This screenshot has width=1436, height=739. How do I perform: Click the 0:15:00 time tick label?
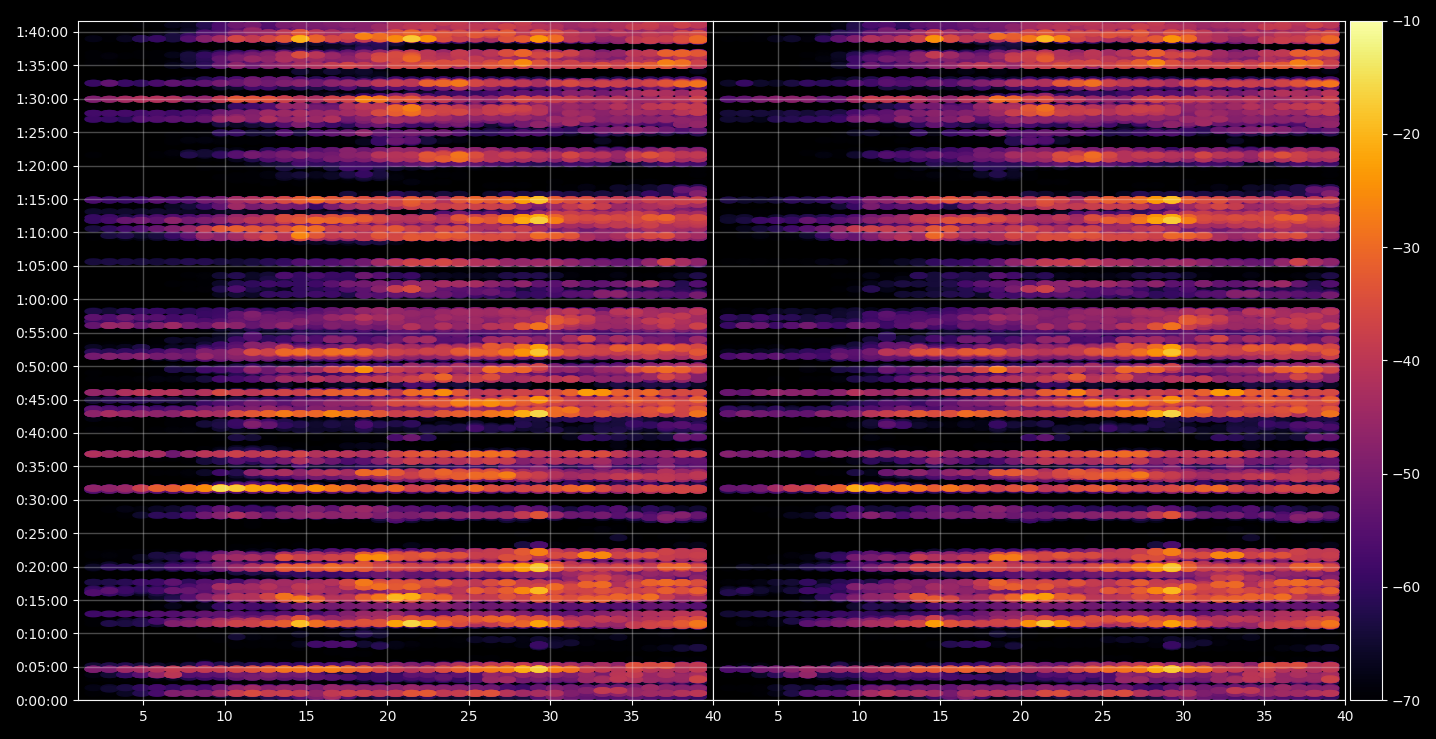point(42,601)
